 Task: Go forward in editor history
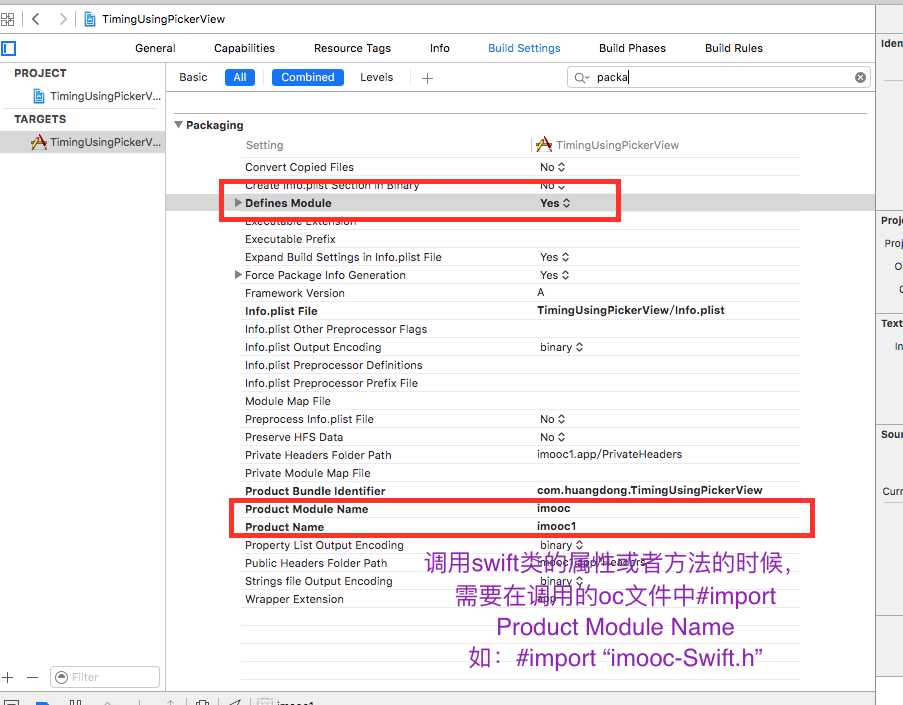[63, 19]
